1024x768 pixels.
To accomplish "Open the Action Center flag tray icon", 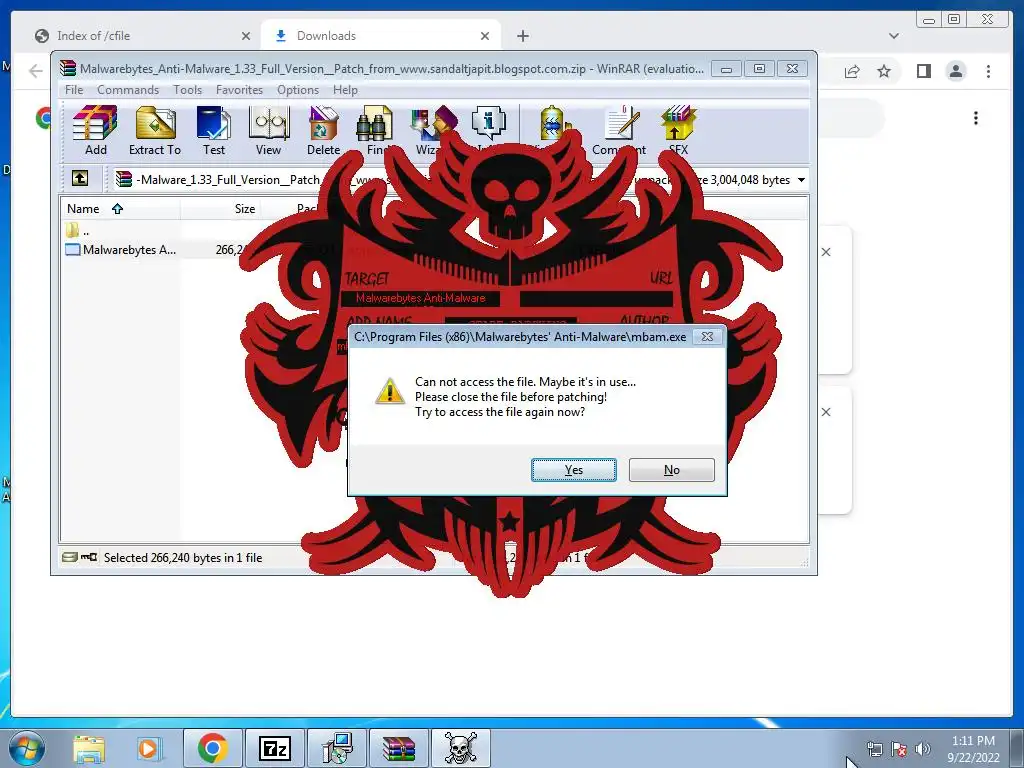I will pyautogui.click(x=899, y=749).
